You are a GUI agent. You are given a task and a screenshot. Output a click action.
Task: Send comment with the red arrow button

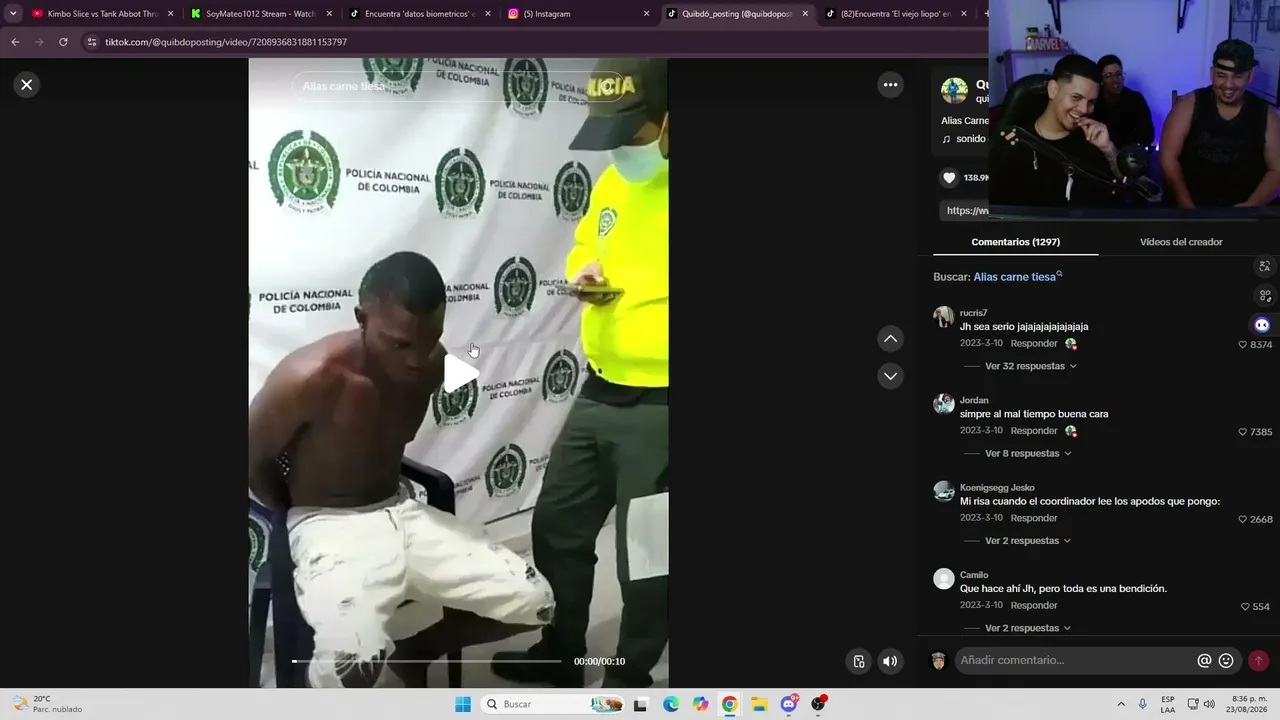point(1258,661)
